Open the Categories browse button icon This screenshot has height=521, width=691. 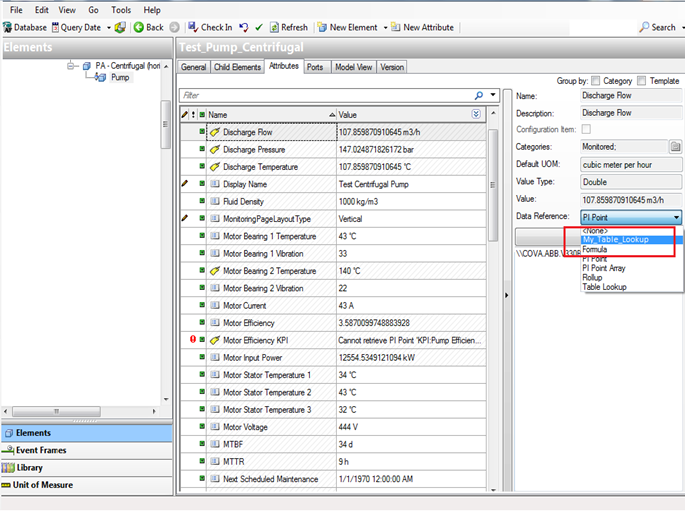675,146
